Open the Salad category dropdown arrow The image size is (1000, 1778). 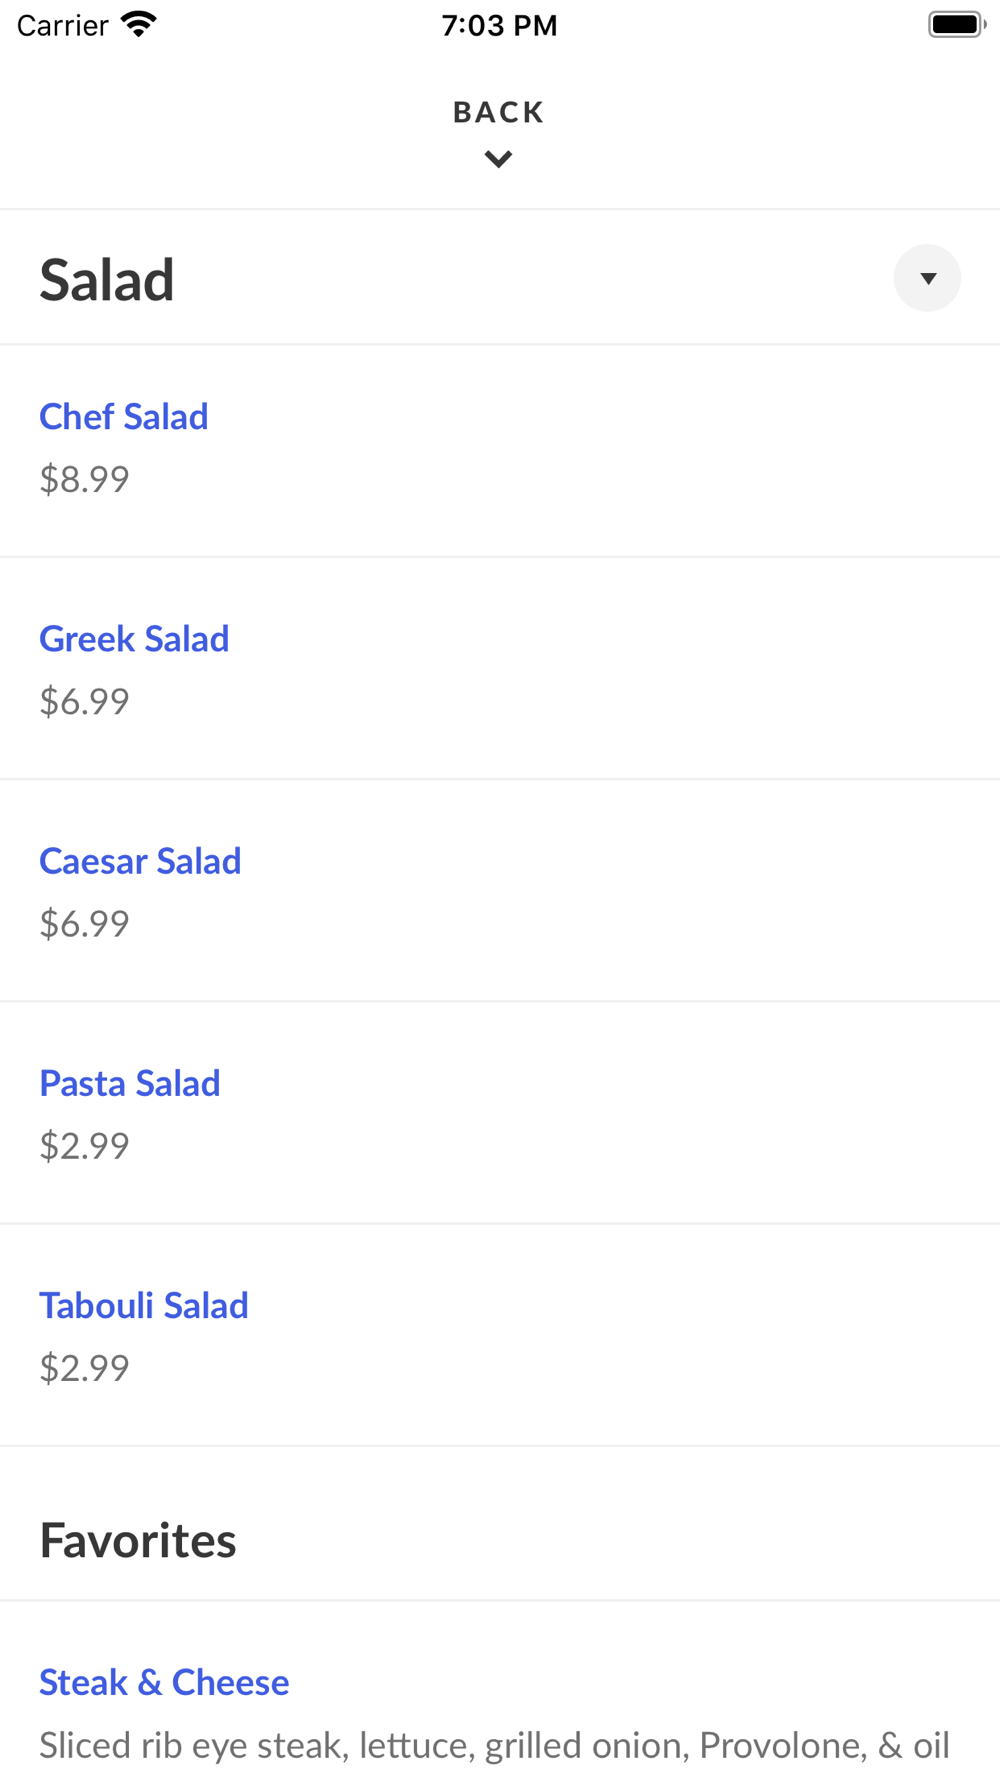(x=927, y=278)
